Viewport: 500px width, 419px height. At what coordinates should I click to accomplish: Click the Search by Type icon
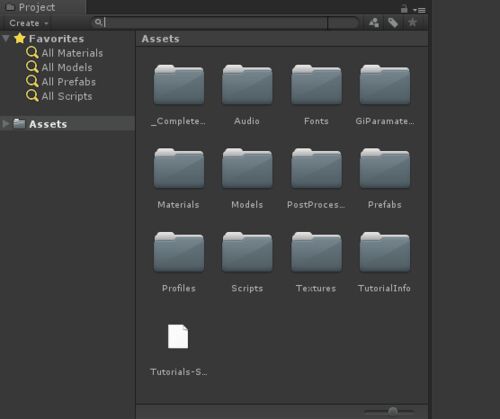pos(374,23)
